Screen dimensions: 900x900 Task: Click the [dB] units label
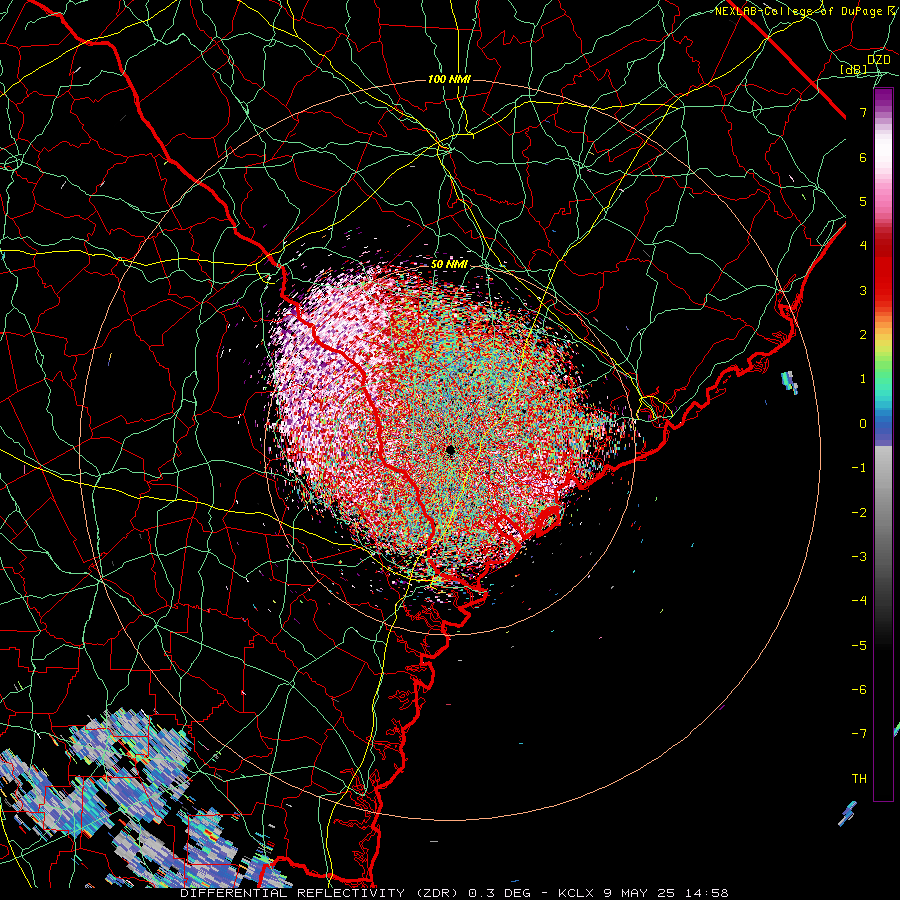pos(854,69)
